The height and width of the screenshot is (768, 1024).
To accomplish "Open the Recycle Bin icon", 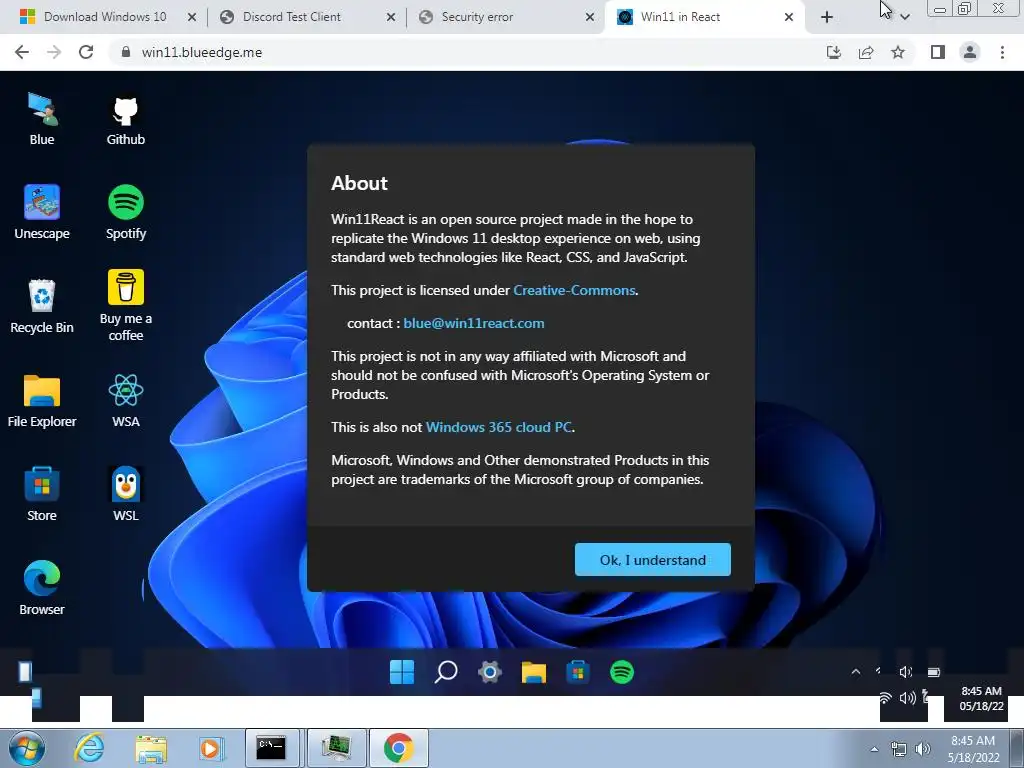I will click(x=42, y=306).
